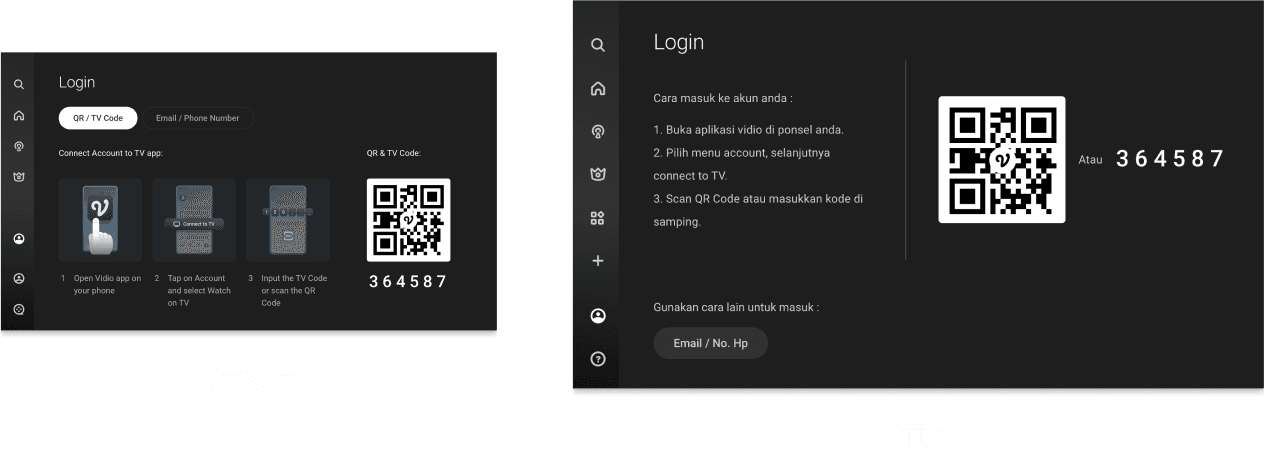Click 'Open Vidio app on your phone' text

click(108, 285)
